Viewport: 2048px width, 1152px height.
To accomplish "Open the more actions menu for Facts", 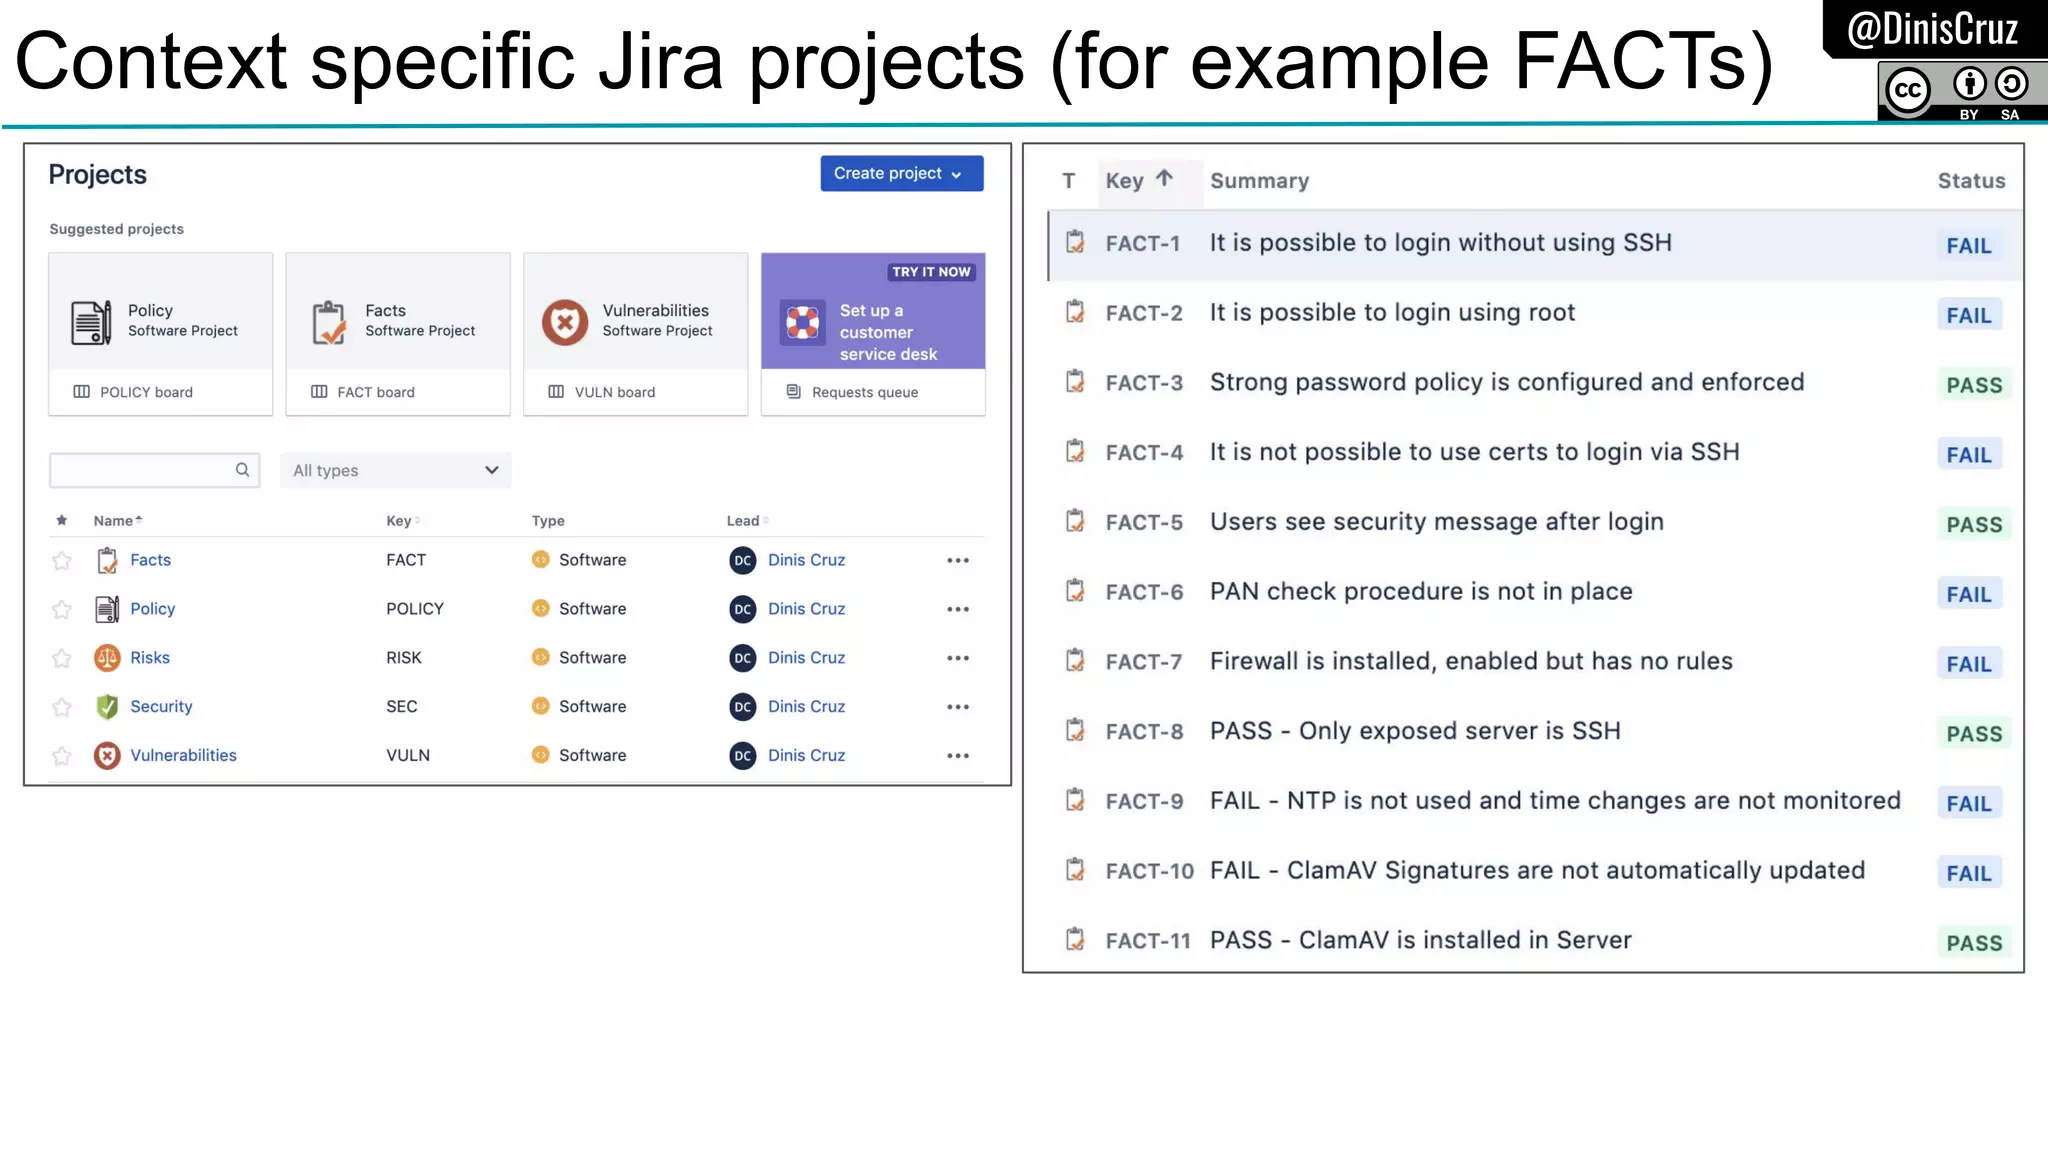I will pyautogui.click(x=958, y=560).
